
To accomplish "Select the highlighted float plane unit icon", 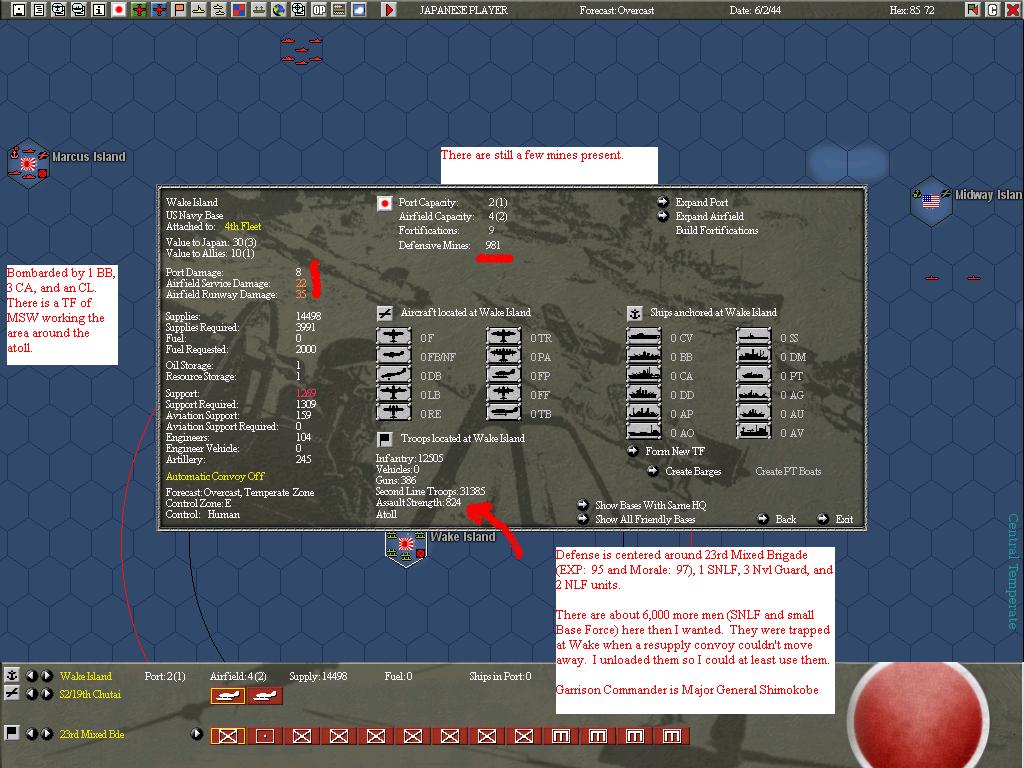I will [227, 696].
